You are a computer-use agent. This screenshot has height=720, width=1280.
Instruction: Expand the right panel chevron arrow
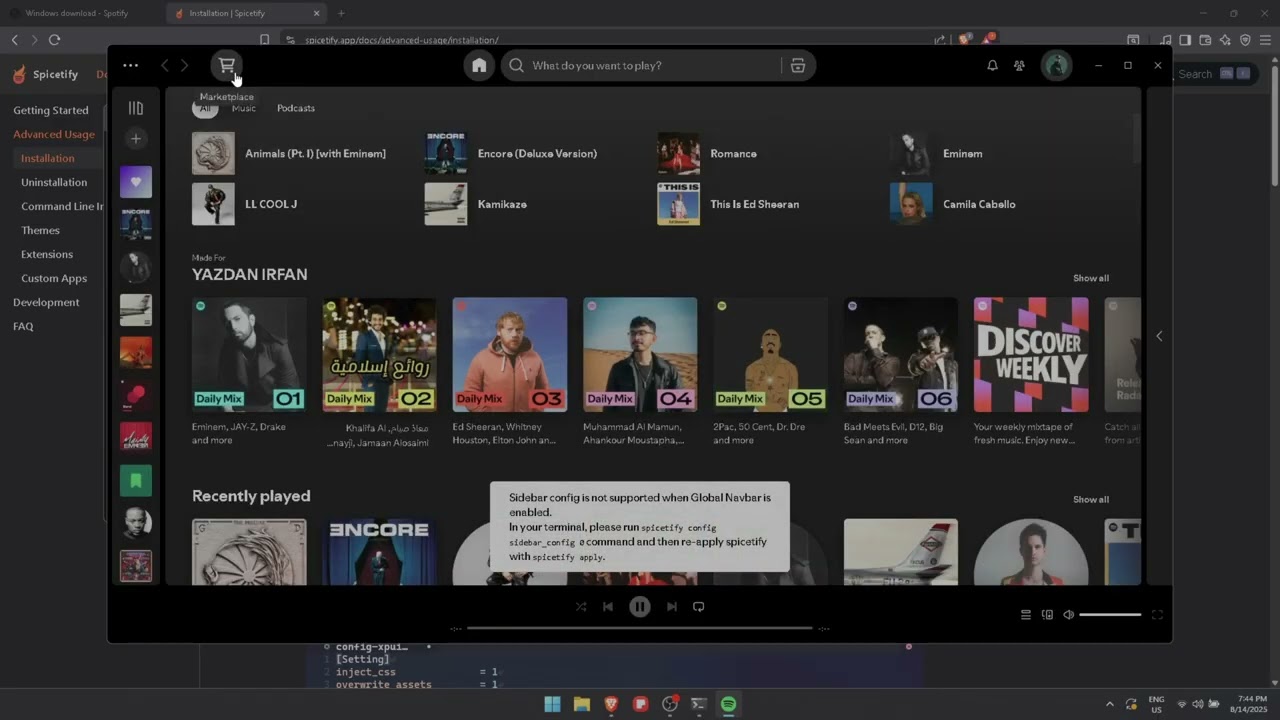[x=1159, y=336]
